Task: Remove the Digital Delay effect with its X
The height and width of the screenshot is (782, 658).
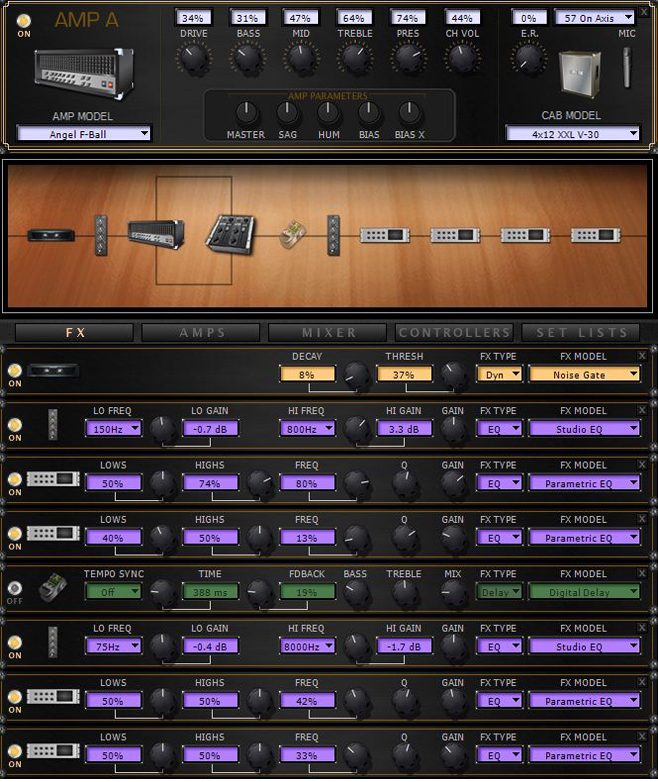Action: click(x=642, y=573)
